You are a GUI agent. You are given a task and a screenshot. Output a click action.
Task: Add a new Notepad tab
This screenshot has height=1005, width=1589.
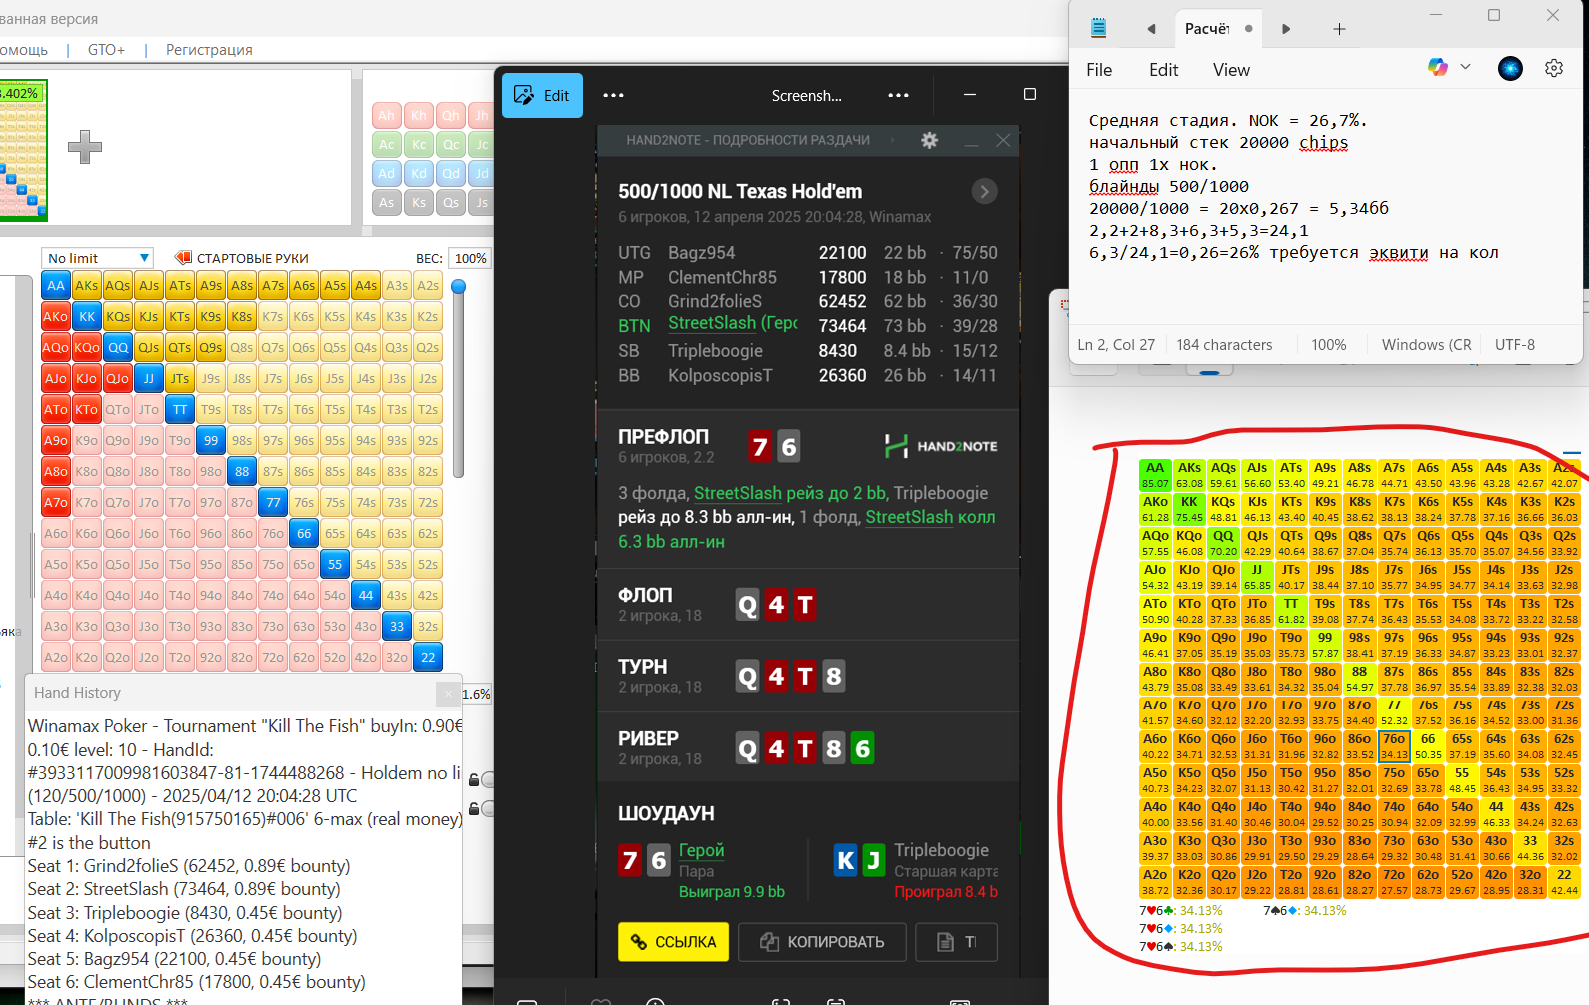point(1339,29)
